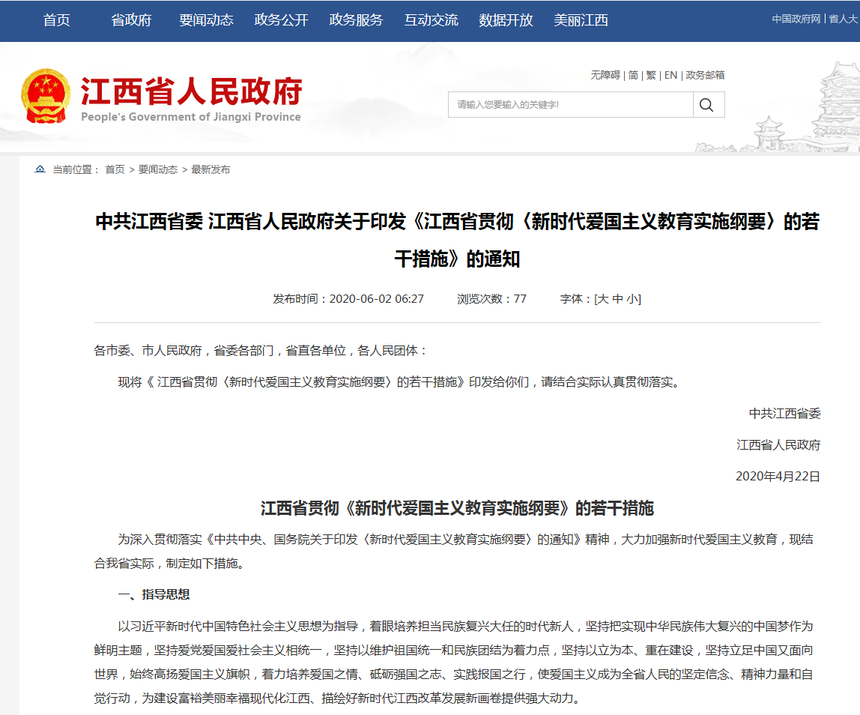Open the 互动交流 navigation item
This screenshot has width=860, height=715.
[431, 20]
